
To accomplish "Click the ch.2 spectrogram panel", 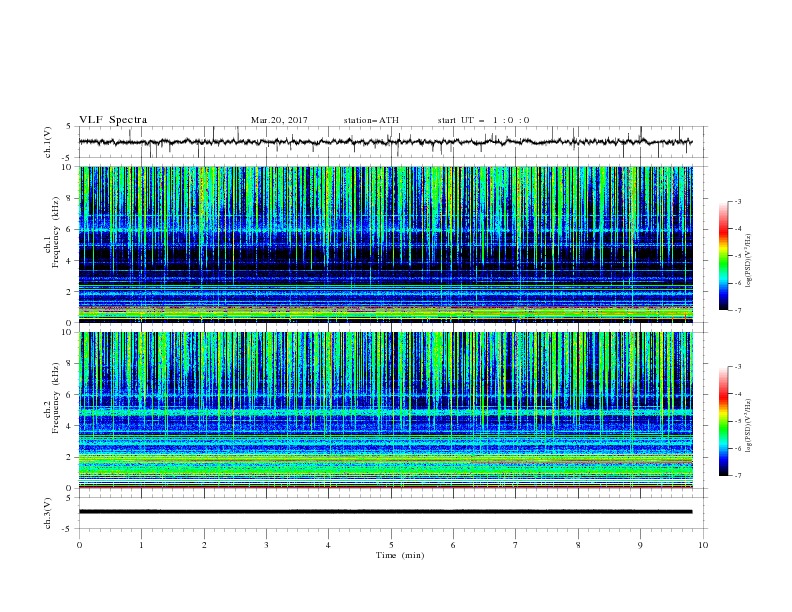I will [x=385, y=410].
